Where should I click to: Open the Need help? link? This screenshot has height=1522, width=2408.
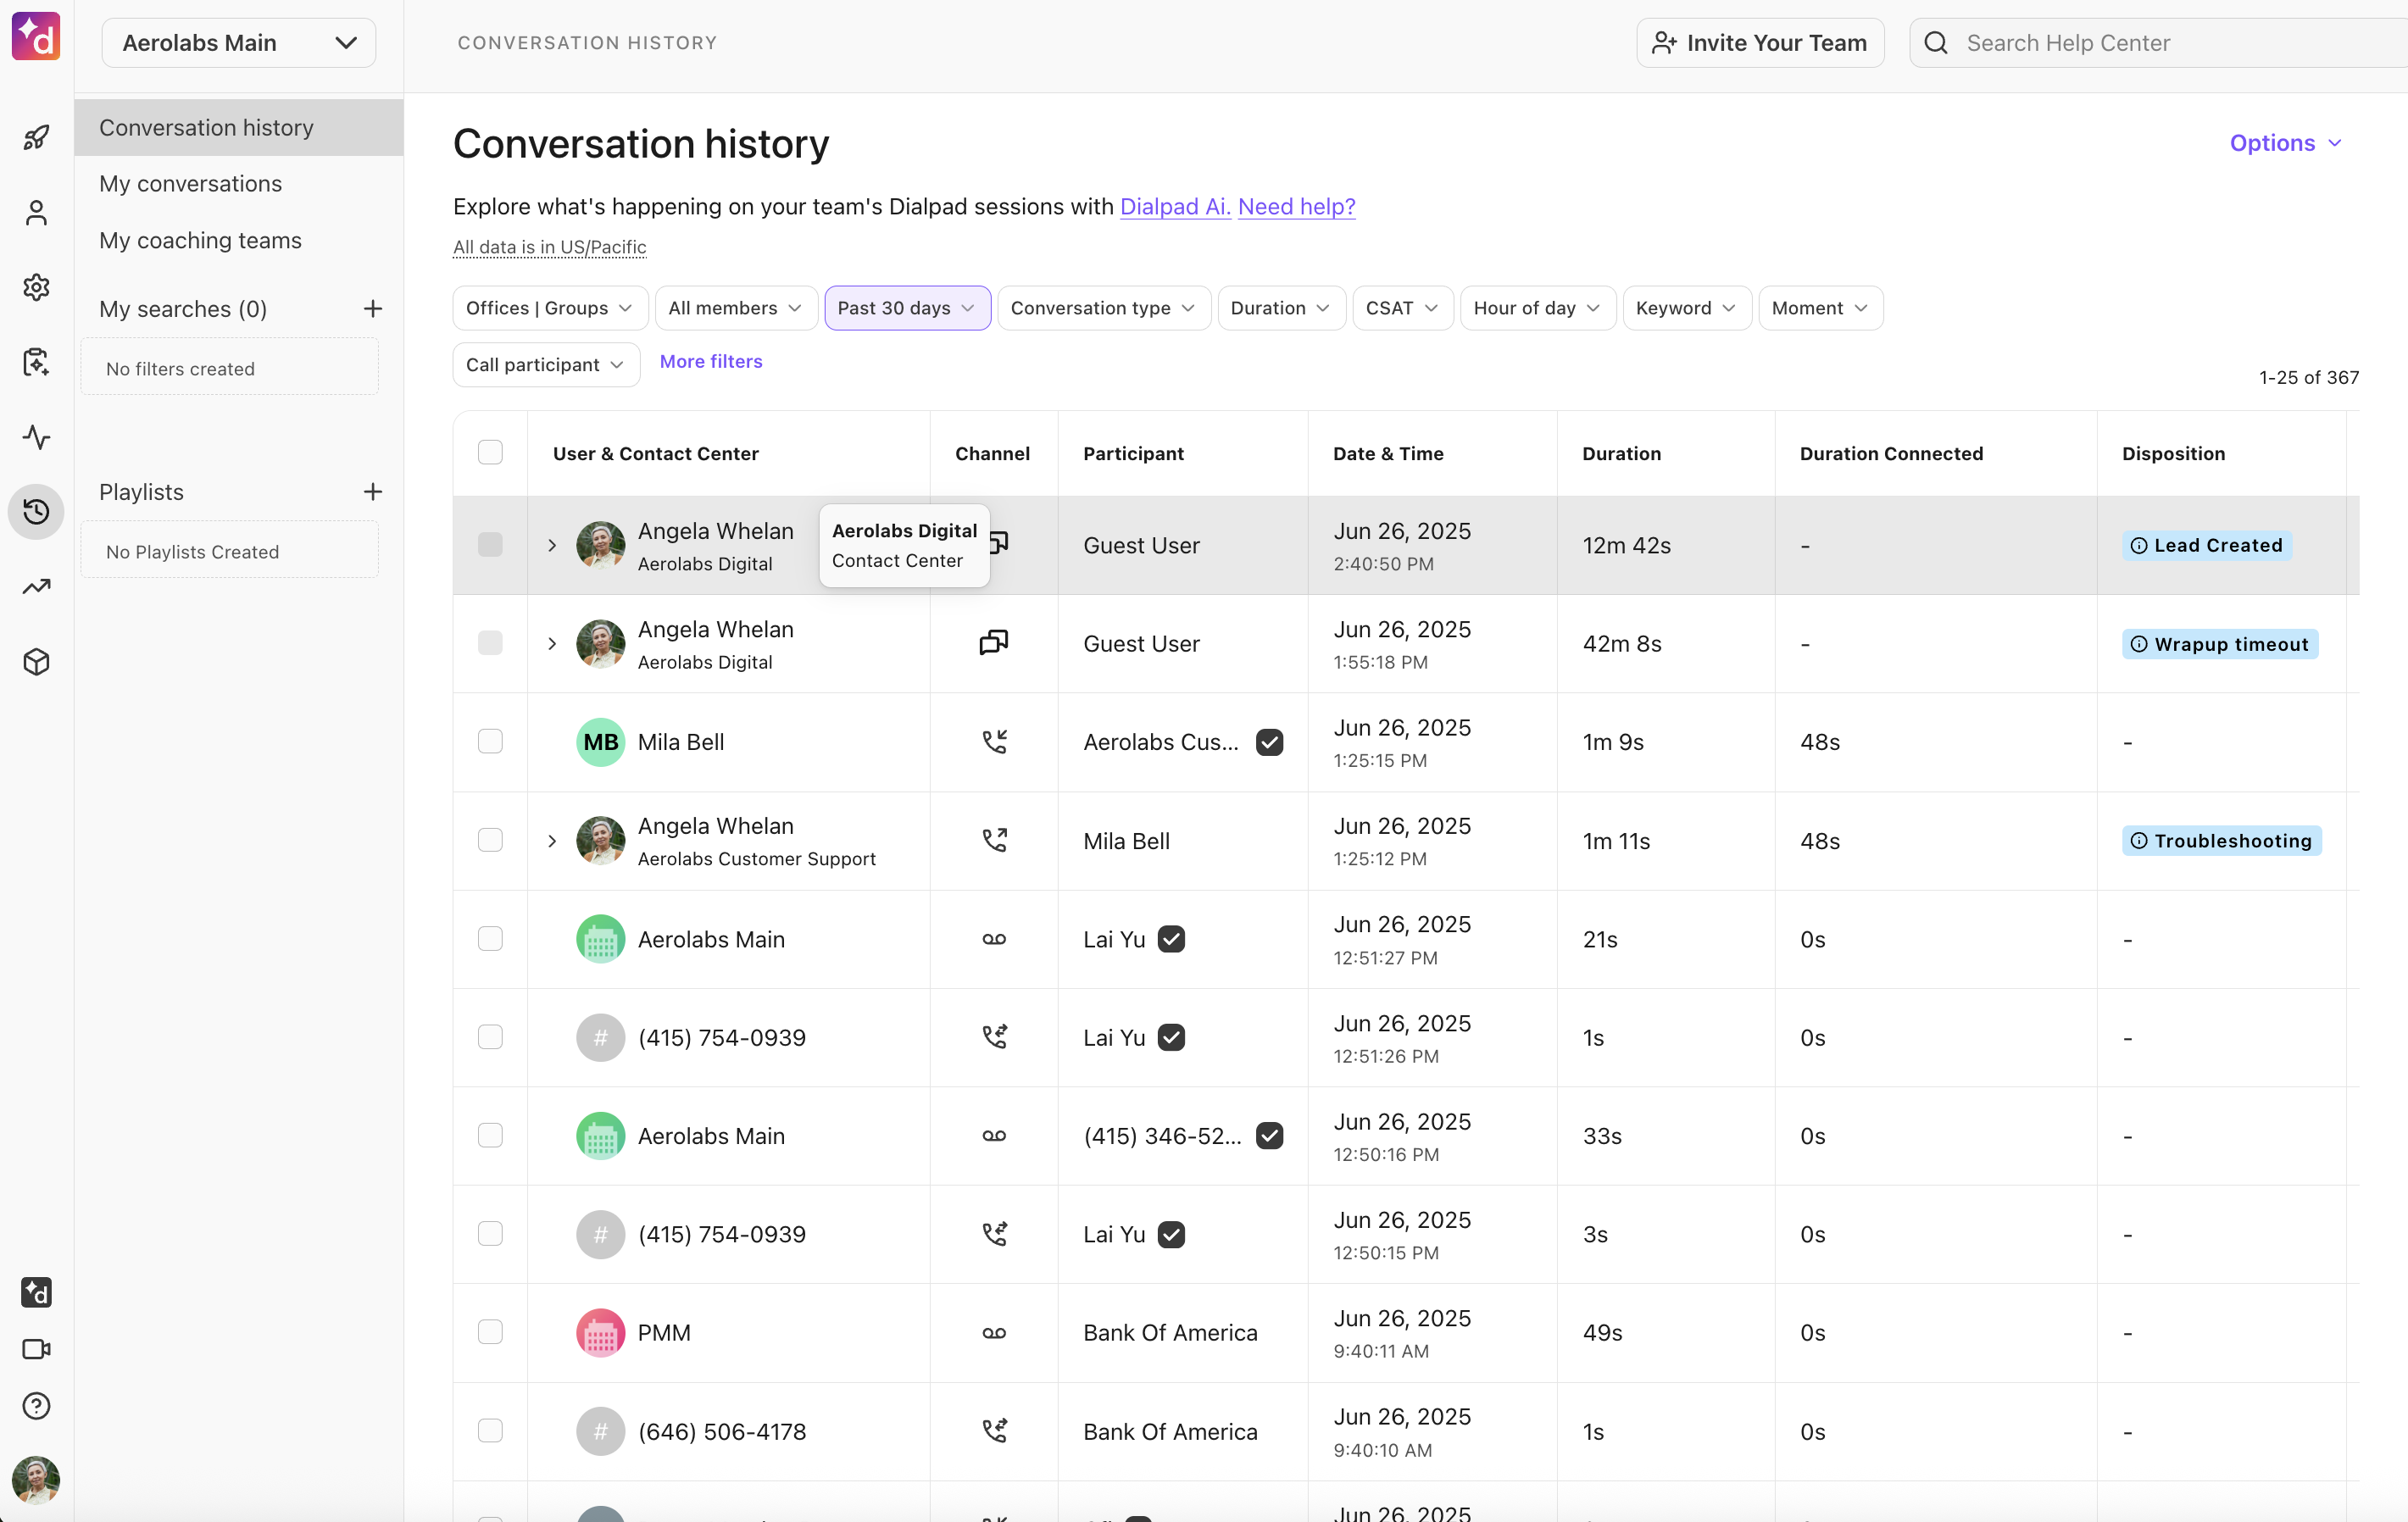pyautogui.click(x=1296, y=206)
